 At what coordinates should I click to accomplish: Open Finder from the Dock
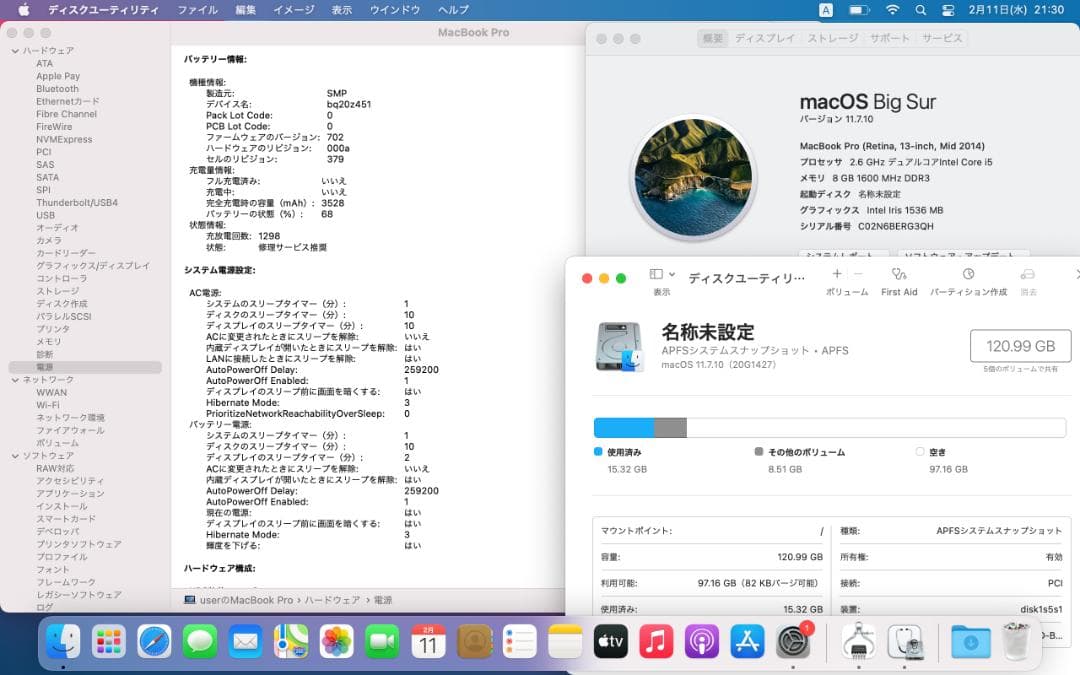pos(63,641)
